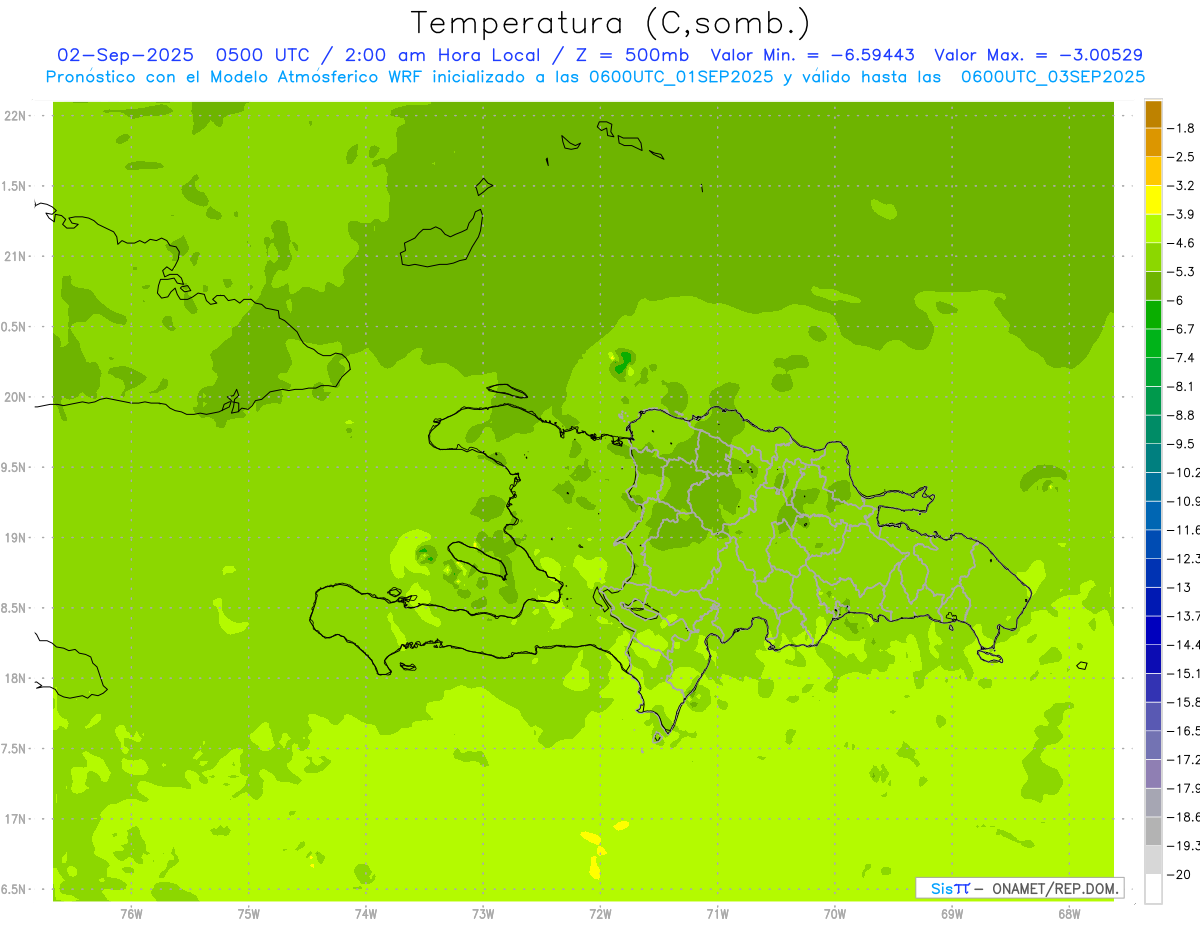The width and height of the screenshot is (1200, 927).
Task: Click the title "Temperatura (C,somb.)"
Action: point(611,23)
